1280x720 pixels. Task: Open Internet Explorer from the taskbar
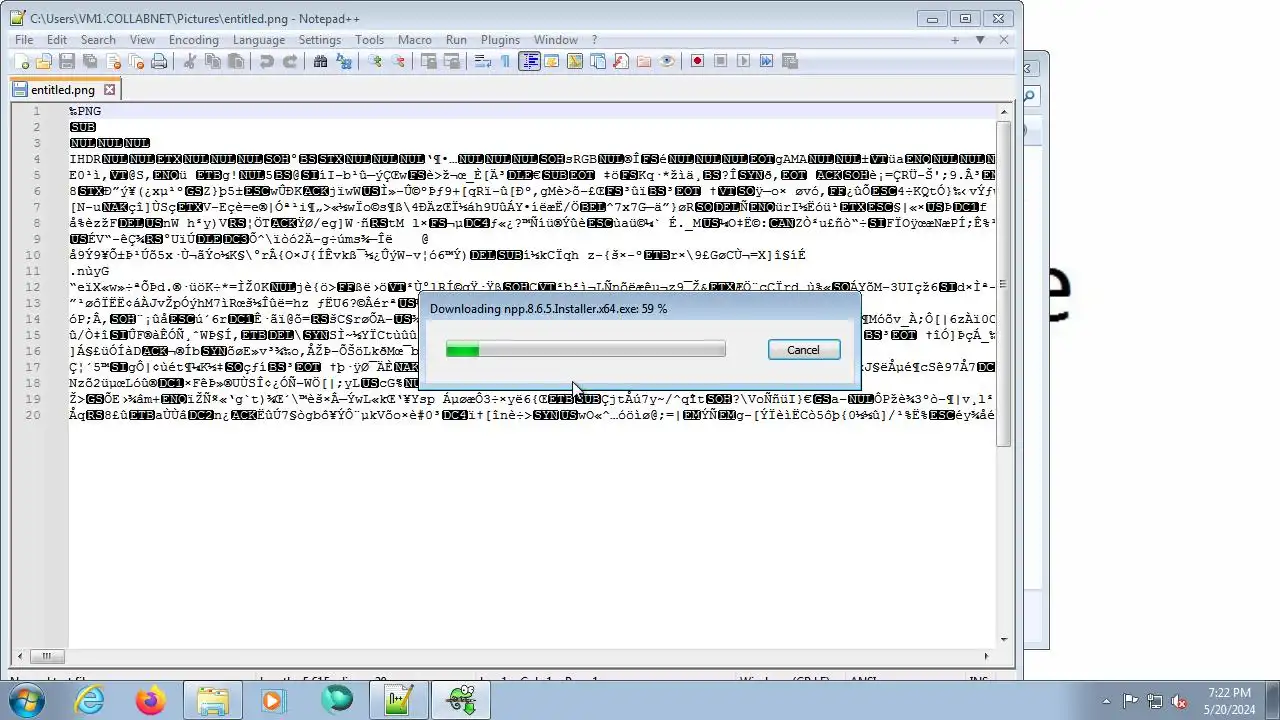point(90,701)
